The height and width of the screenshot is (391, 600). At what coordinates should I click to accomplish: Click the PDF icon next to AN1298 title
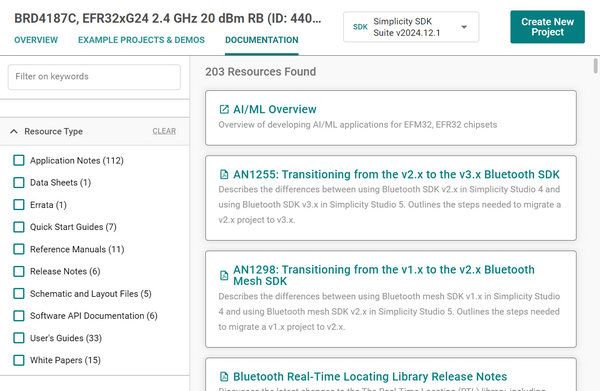pyautogui.click(x=224, y=275)
